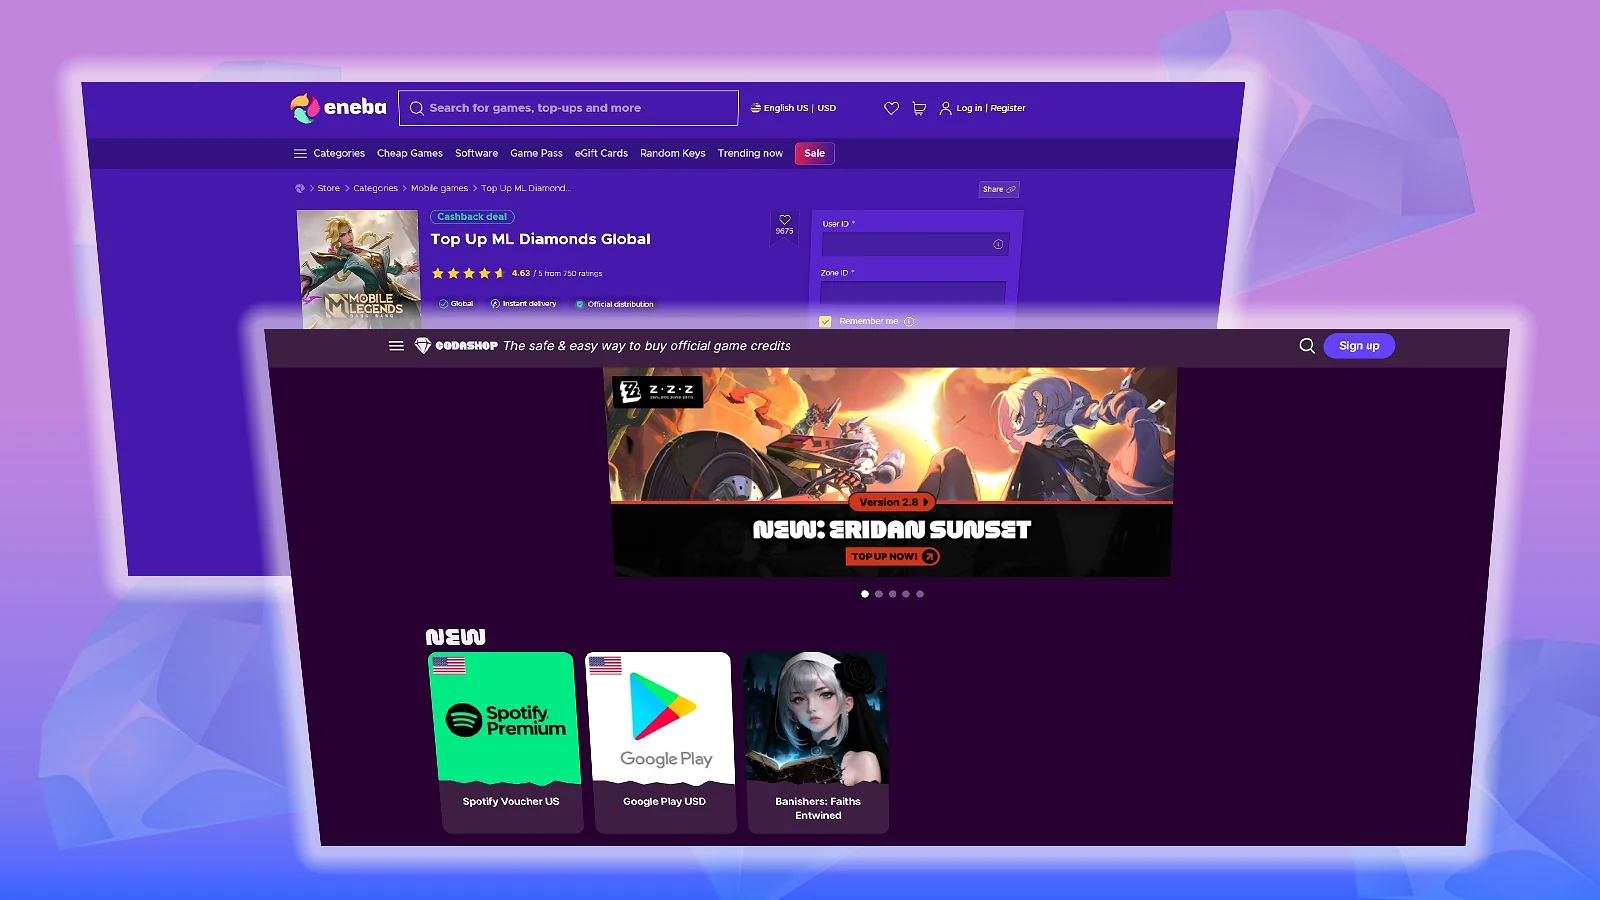Click Register on Eneba
The image size is (1600, 900).
point(1008,108)
